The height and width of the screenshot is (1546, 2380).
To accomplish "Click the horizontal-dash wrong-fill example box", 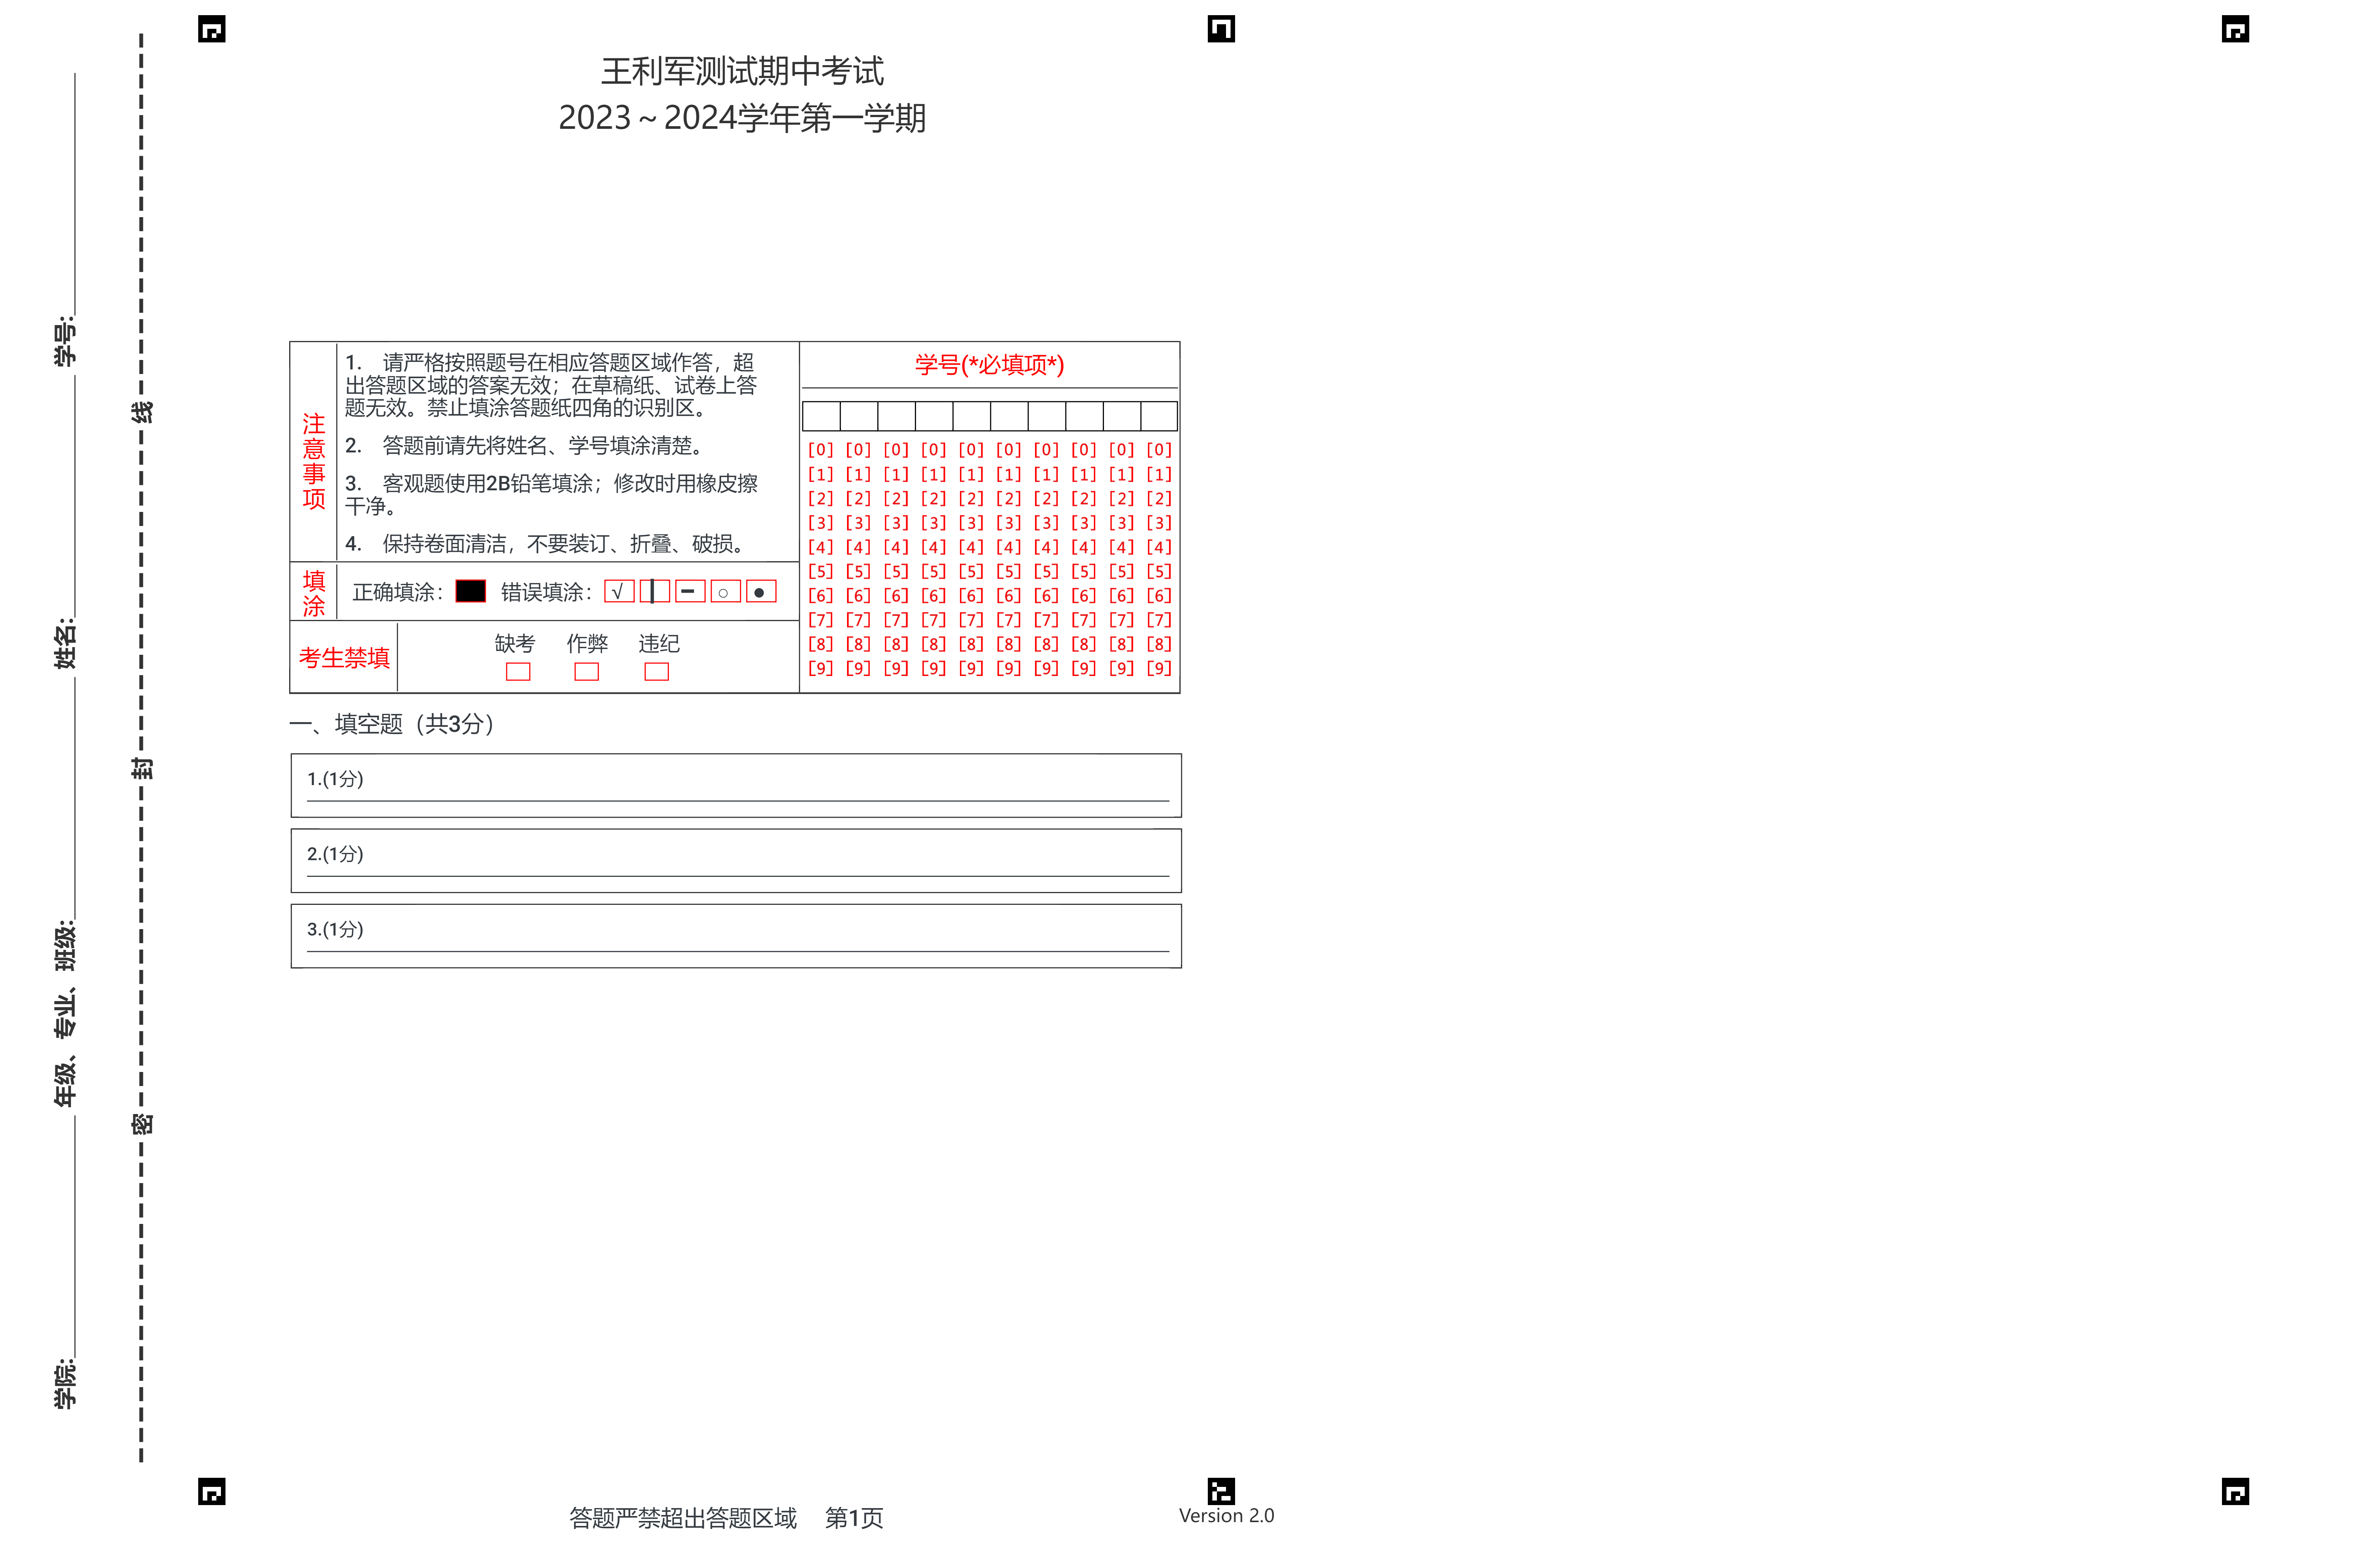I will coord(690,591).
